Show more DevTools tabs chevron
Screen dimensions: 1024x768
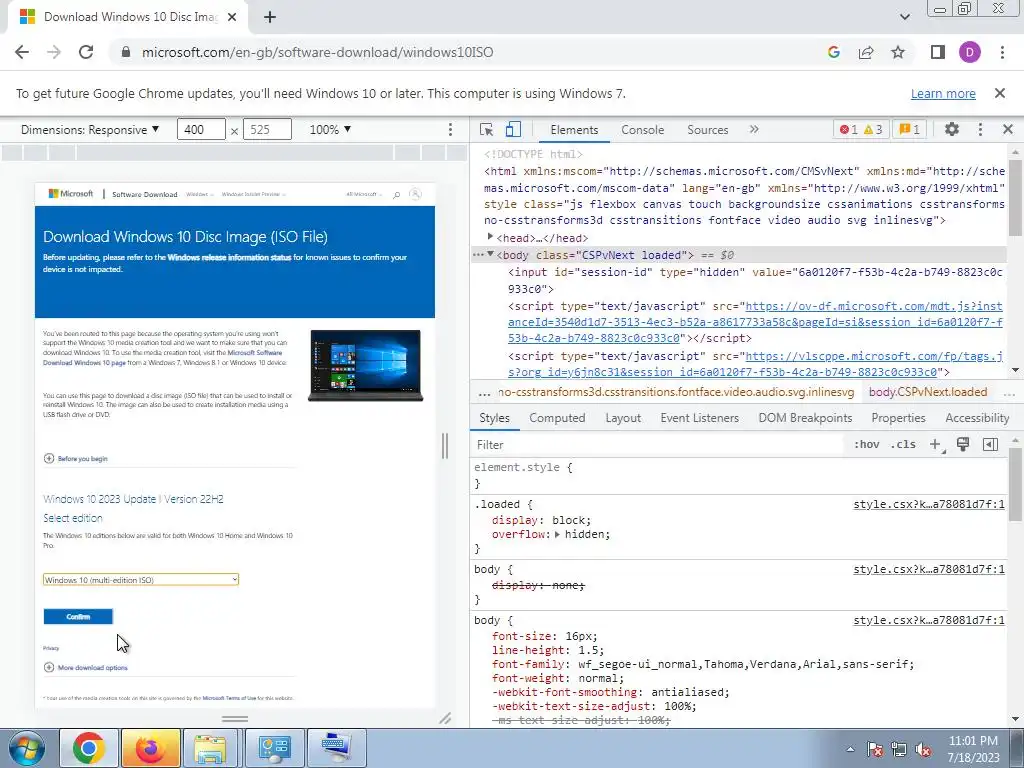[754, 129]
